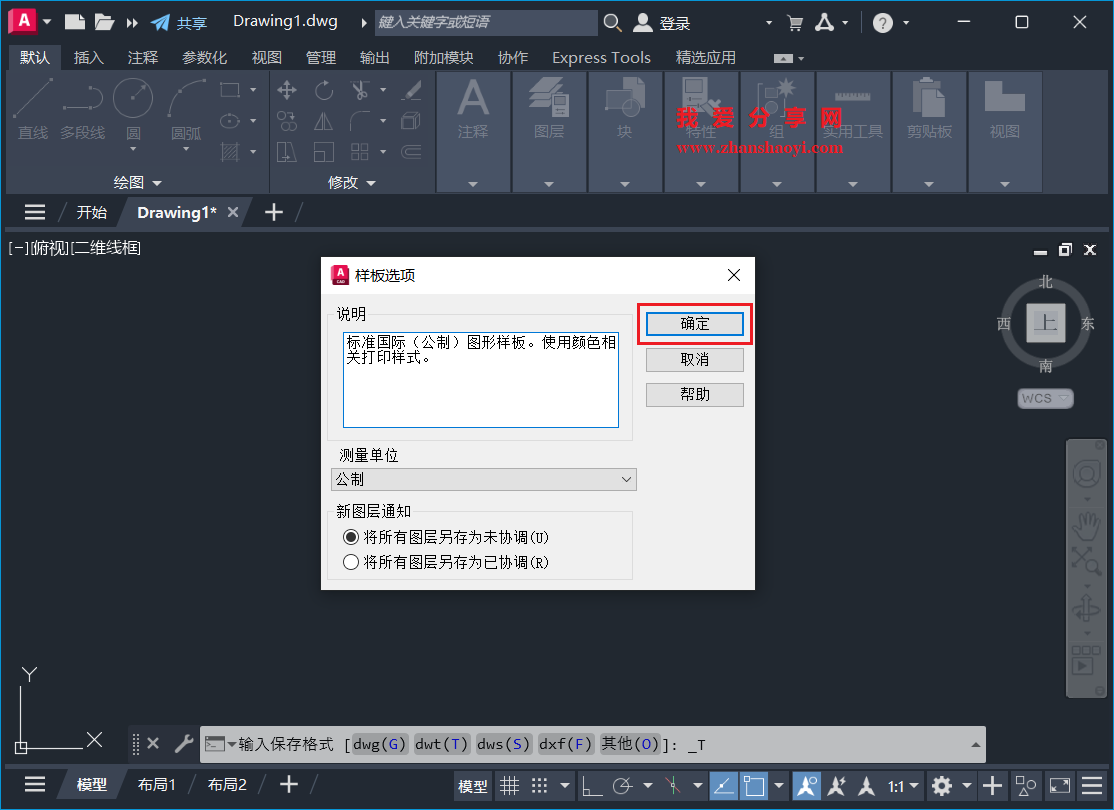
Task: Add a new drawing tab with plus
Action: click(274, 212)
